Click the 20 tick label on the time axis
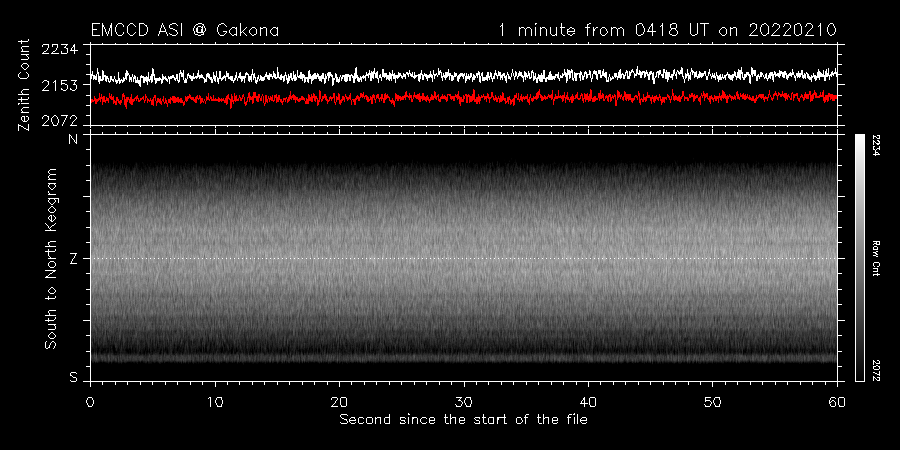The image size is (900, 450). [339, 401]
